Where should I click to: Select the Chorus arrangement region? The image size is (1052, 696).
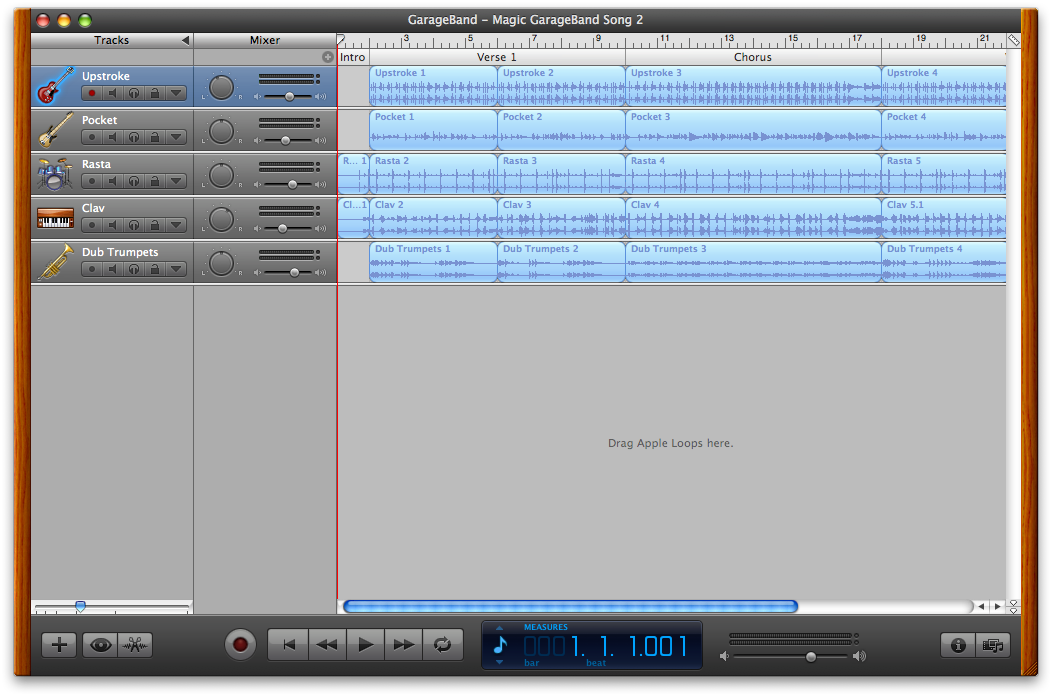753,57
